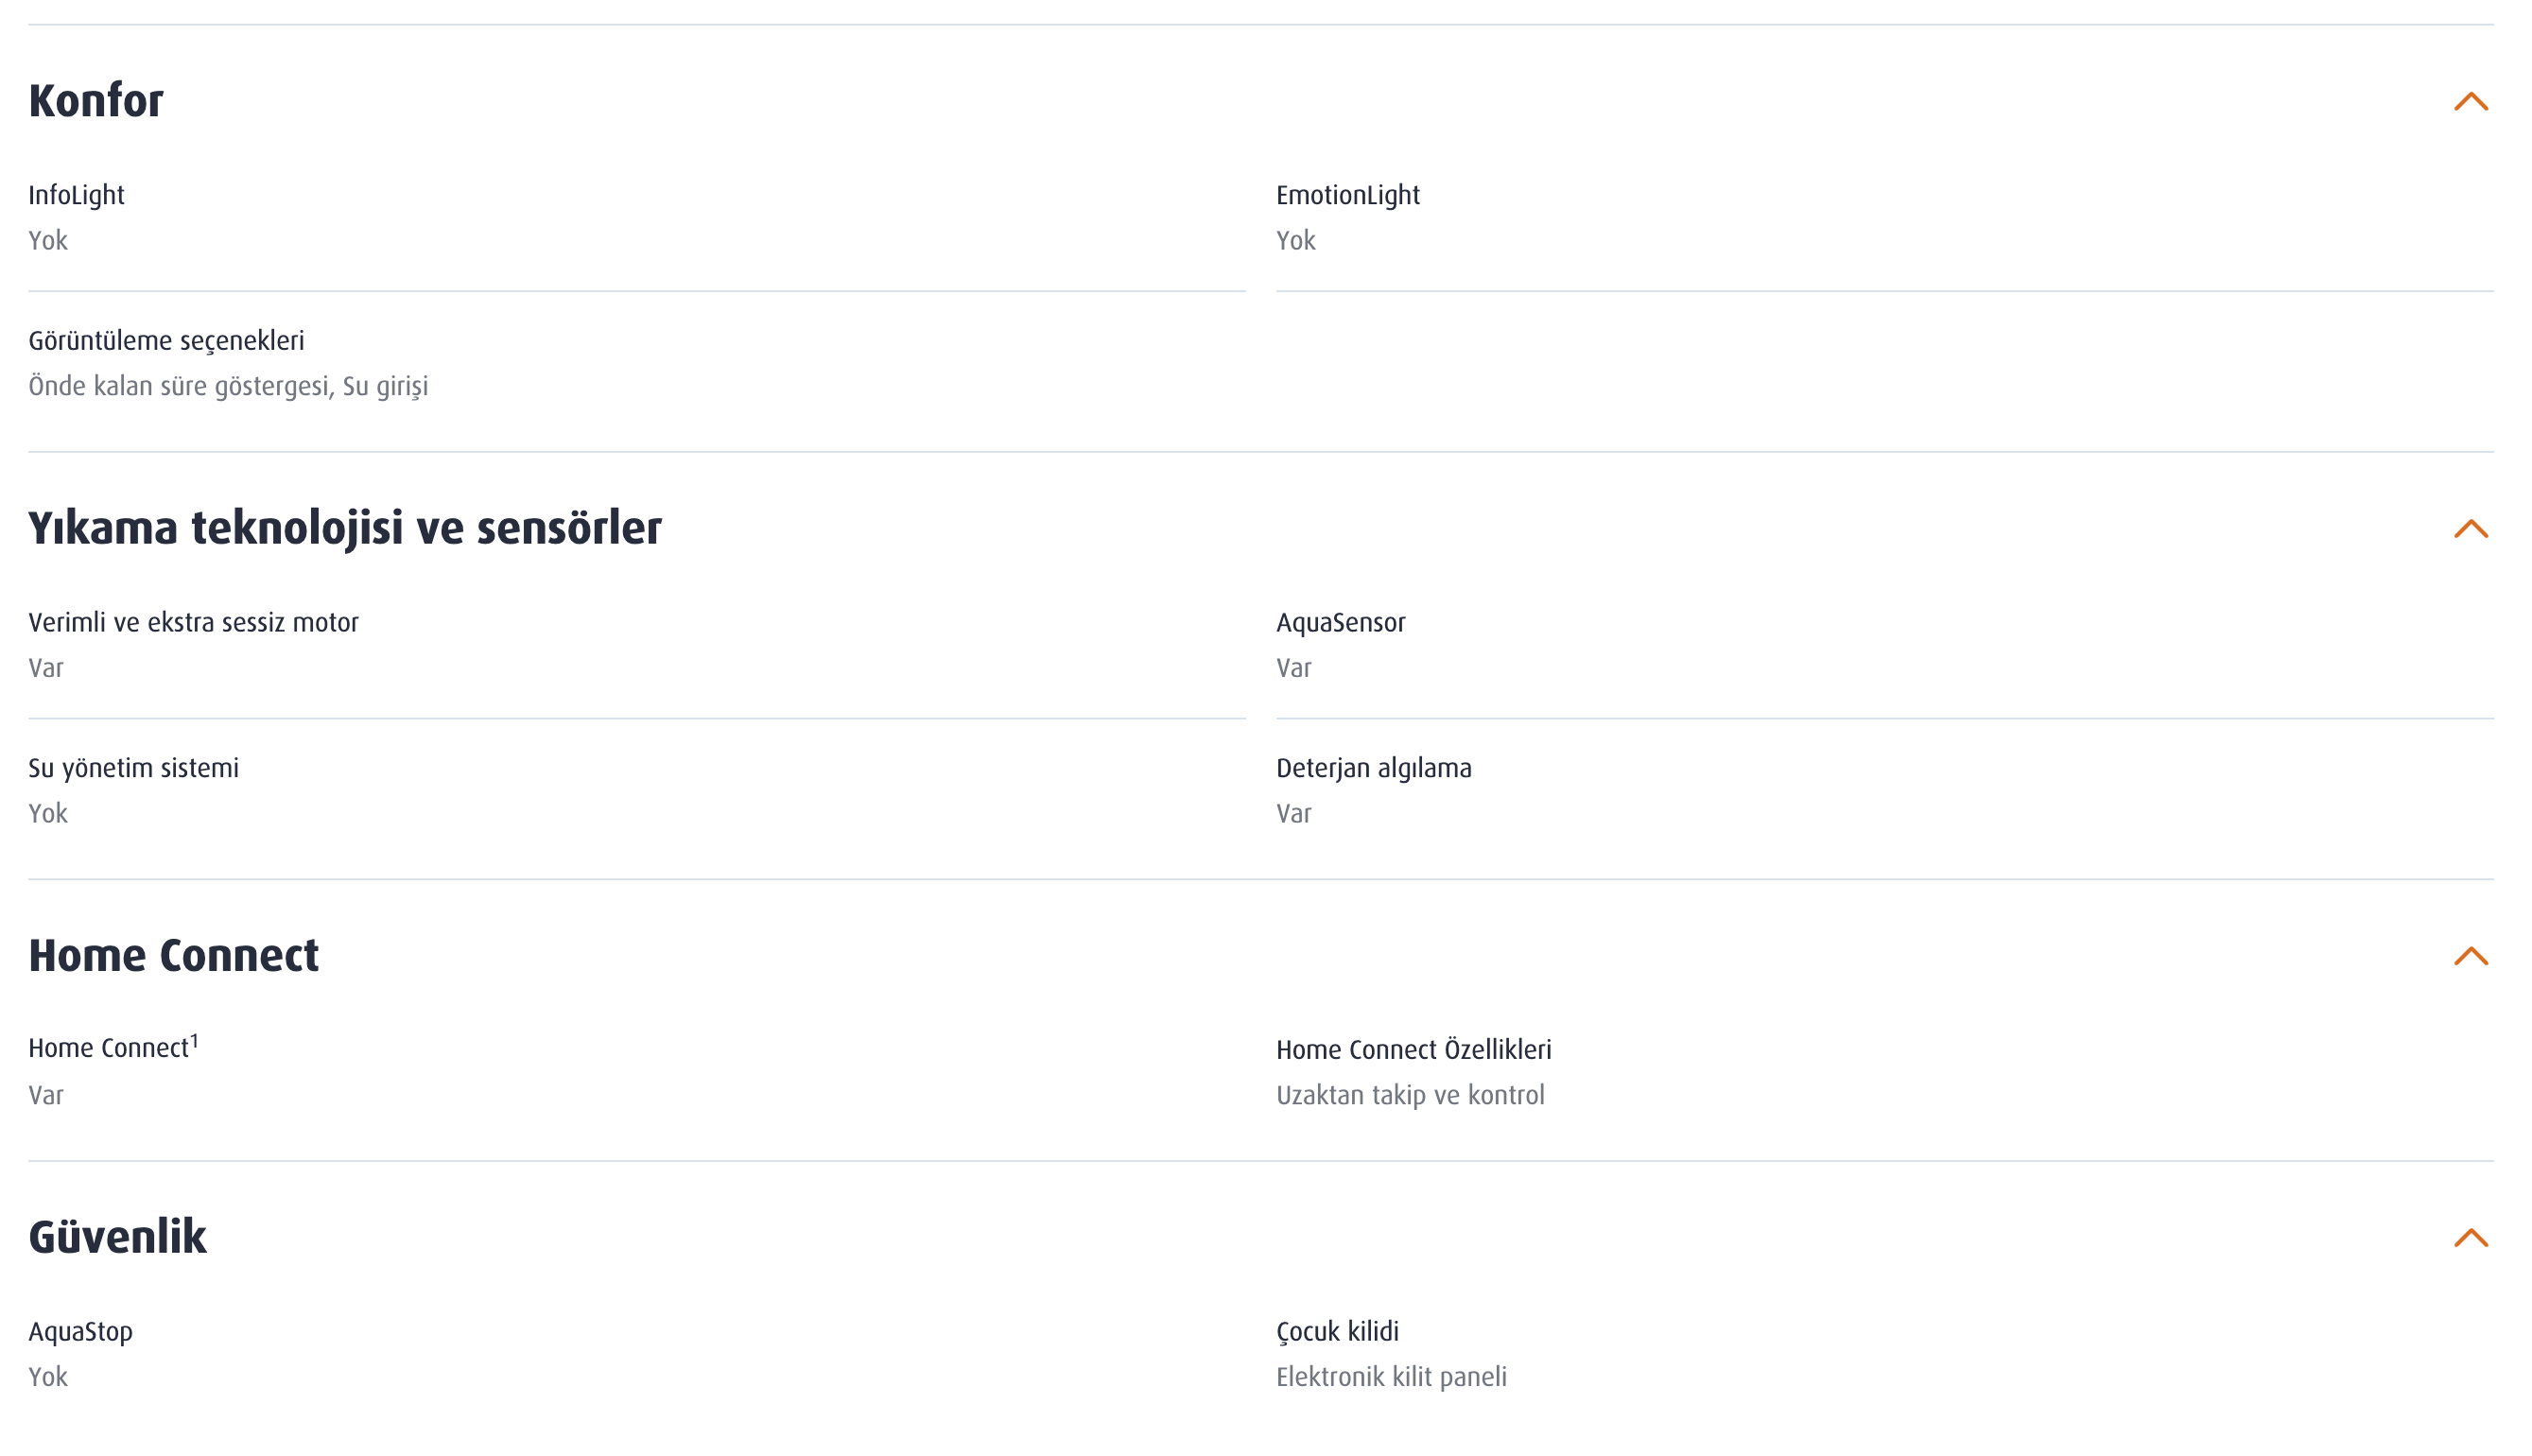Viewport: 2532px width, 1456px height.
Task: Click the Güvenlik section heading
Action: pyautogui.click(x=117, y=1237)
